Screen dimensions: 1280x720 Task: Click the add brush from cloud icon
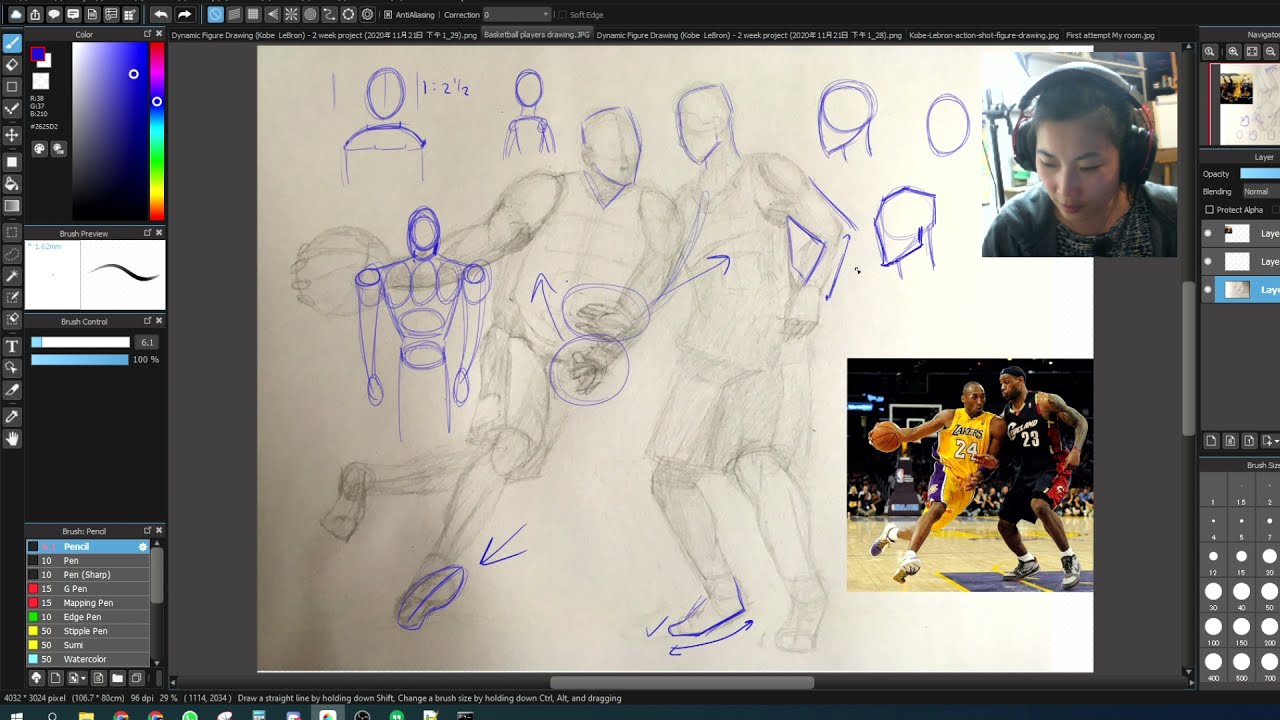(x=36, y=678)
